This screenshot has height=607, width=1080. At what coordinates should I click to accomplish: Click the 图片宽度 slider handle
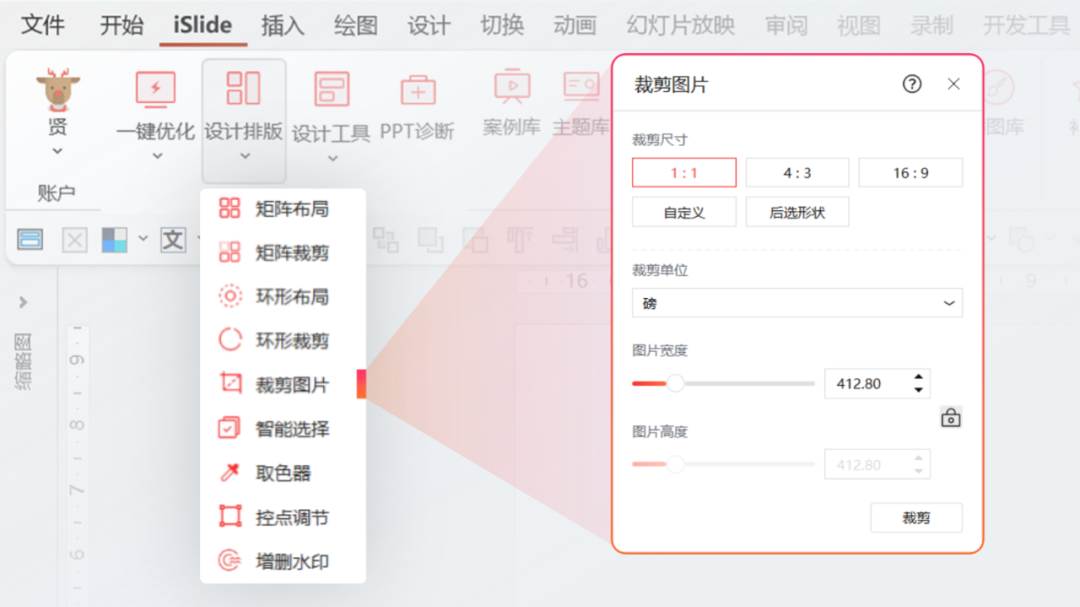click(675, 384)
